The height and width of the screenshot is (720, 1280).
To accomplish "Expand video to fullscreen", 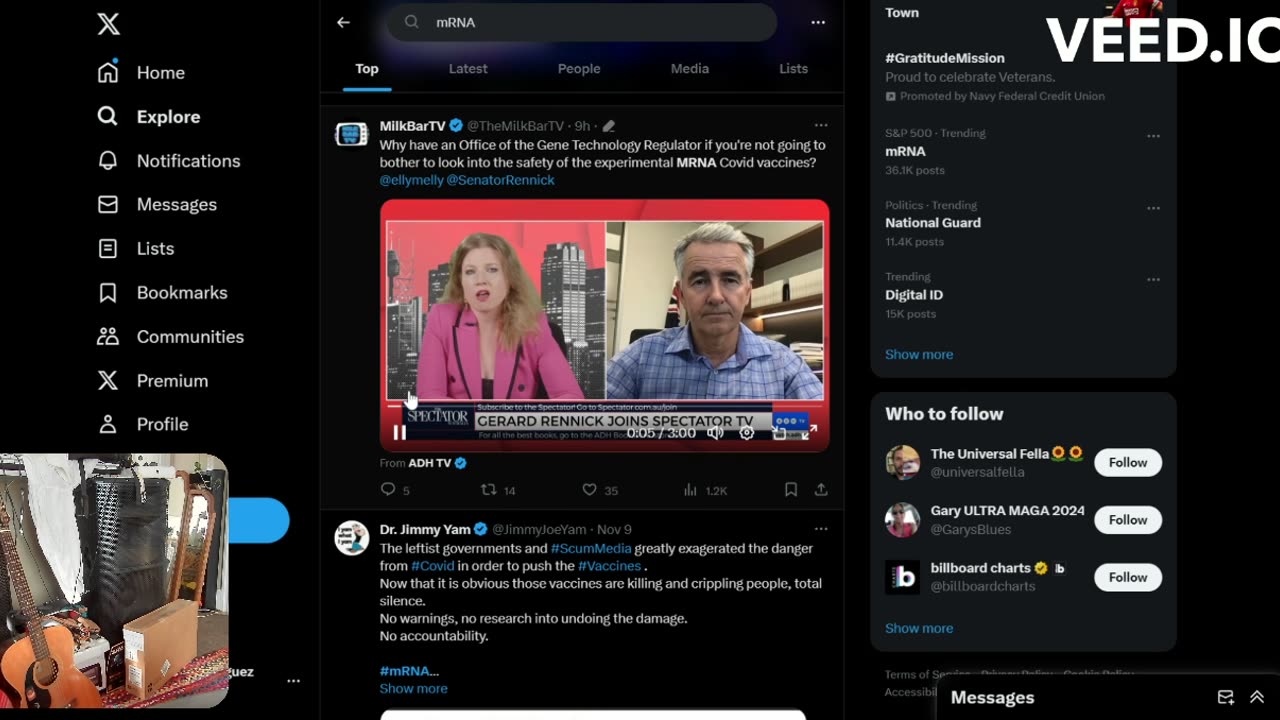I will 810,432.
